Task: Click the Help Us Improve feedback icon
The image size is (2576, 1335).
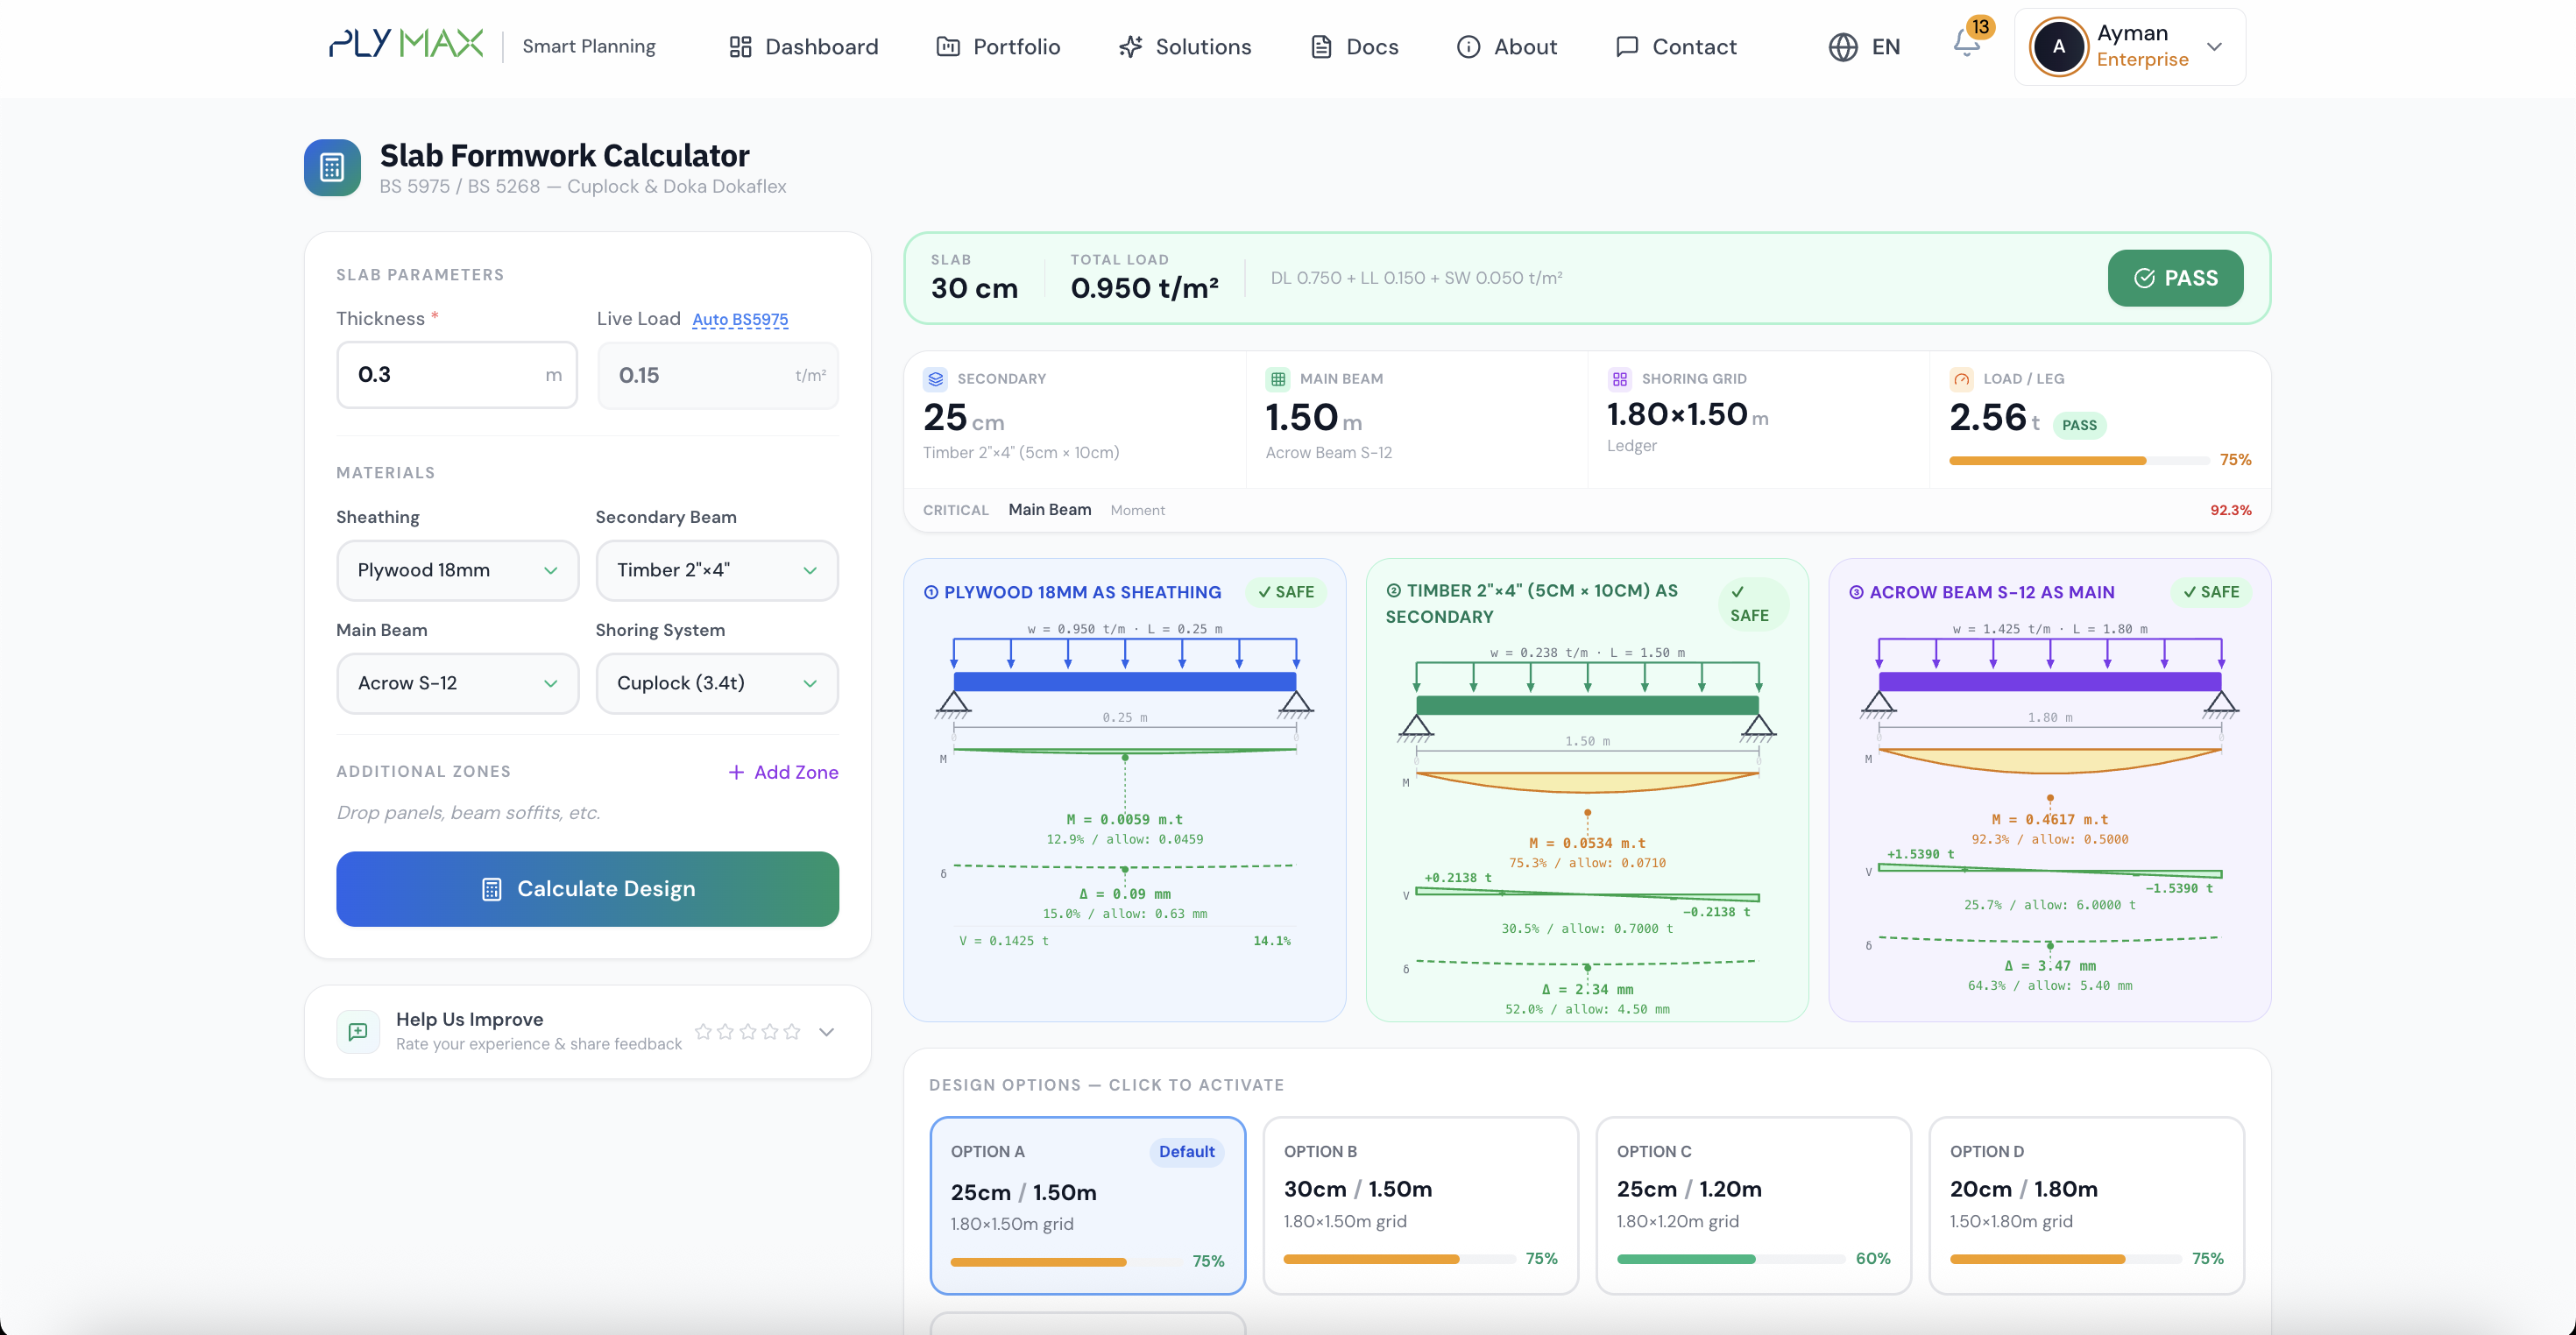Action: [358, 1031]
